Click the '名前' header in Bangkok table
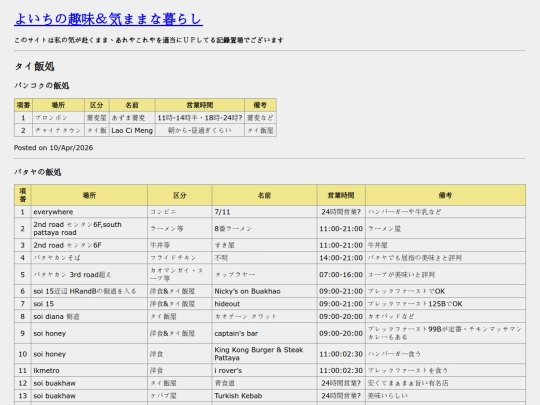This screenshot has width=540, height=405. [132, 105]
